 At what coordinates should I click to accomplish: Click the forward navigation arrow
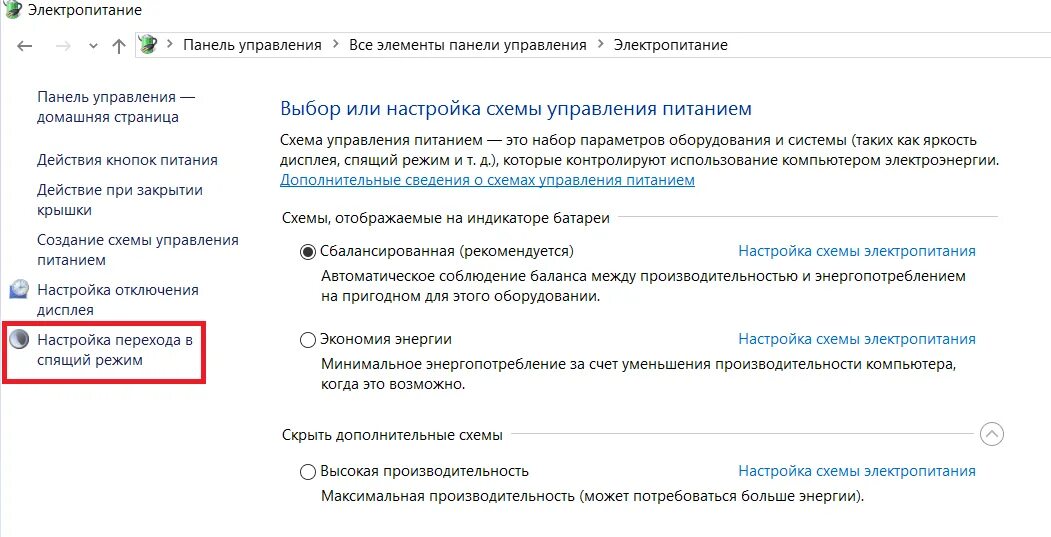click(x=62, y=45)
